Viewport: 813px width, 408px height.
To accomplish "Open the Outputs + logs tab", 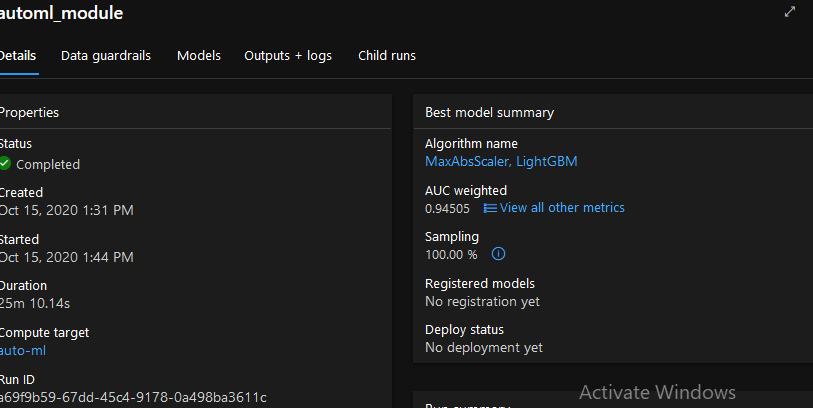I will [288, 55].
